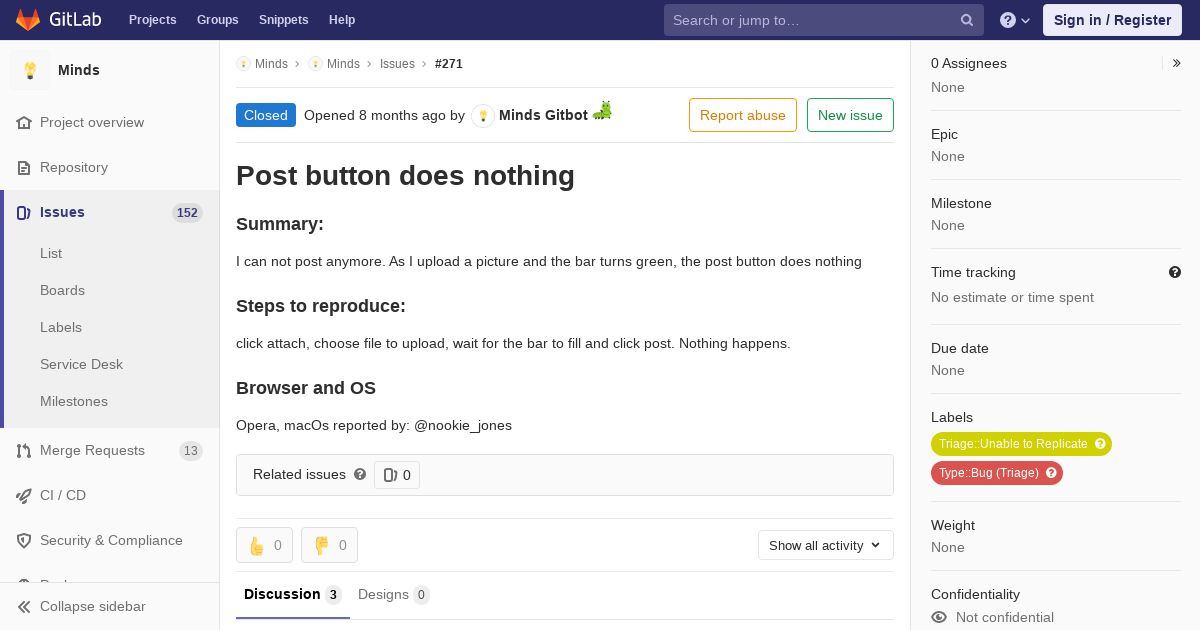The width and height of the screenshot is (1200, 630).
Task: Click the Minds project lightbulb avatar in sidebar
Action: point(30,70)
